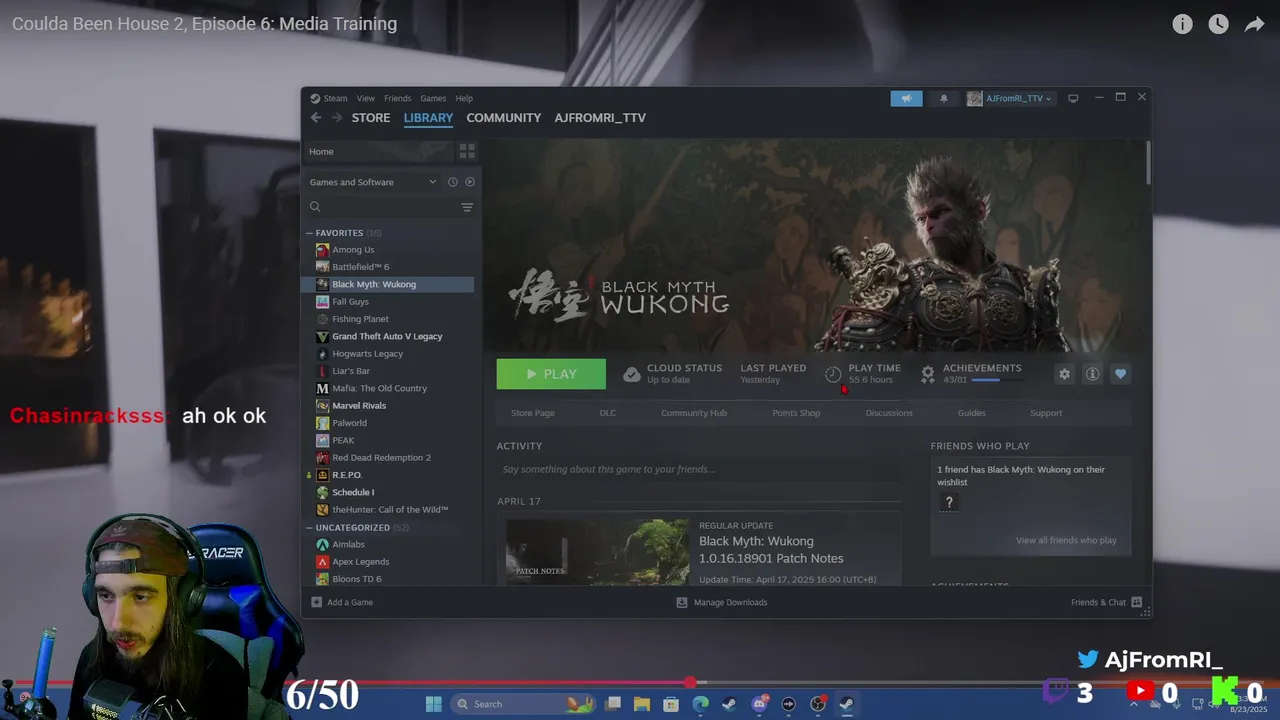
Task: Open Steam announcements megaphone button
Action: [x=906, y=98]
